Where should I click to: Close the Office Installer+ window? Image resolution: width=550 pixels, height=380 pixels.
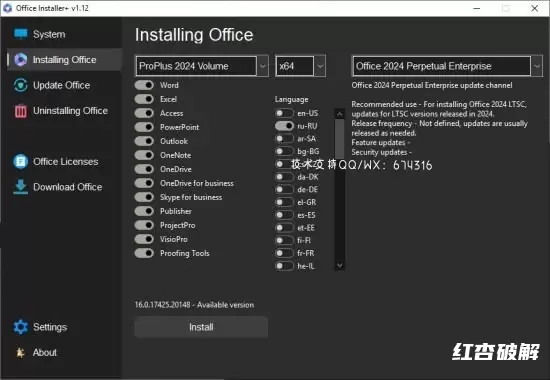click(x=535, y=8)
